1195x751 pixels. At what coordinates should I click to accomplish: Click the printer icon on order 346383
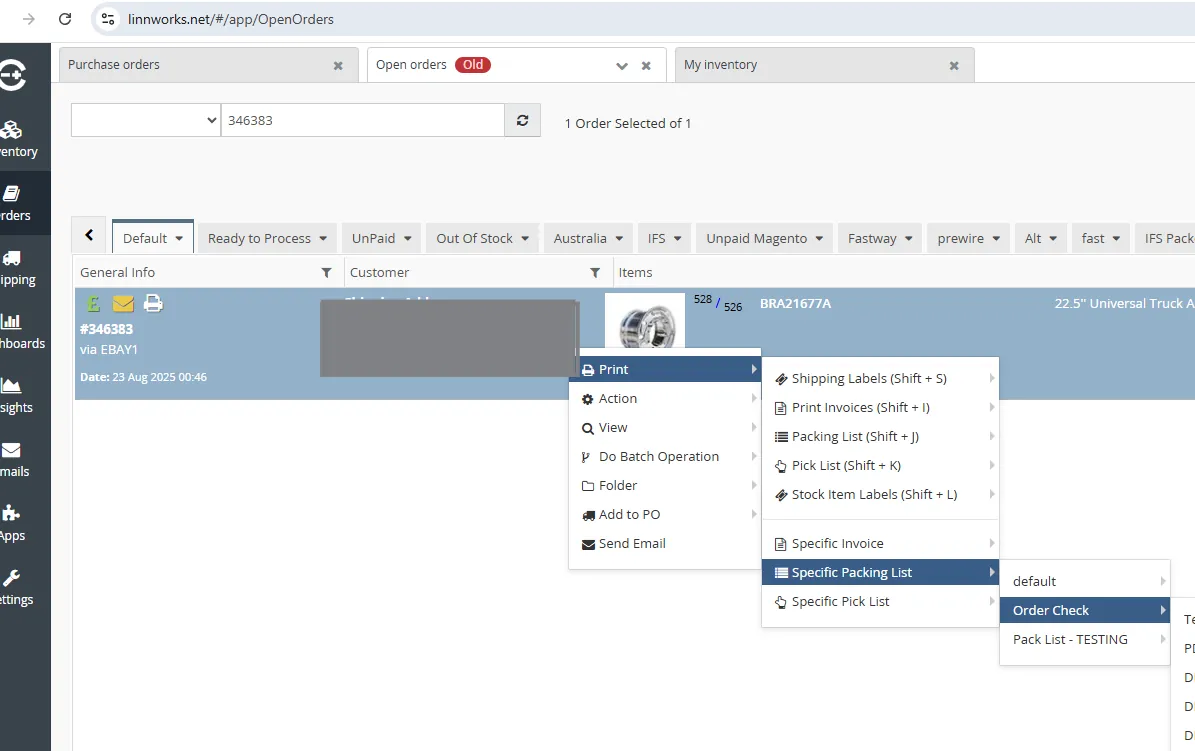point(153,303)
